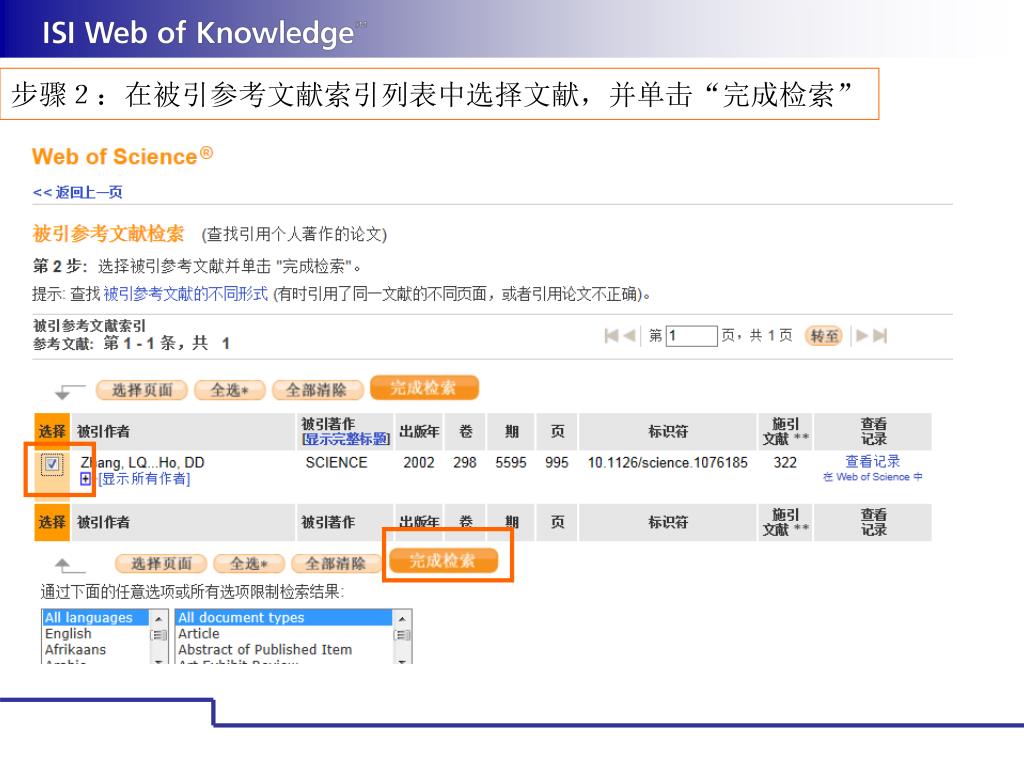Click 在 Web of Science 中 text
This screenshot has height=768, width=1024.
872,477
